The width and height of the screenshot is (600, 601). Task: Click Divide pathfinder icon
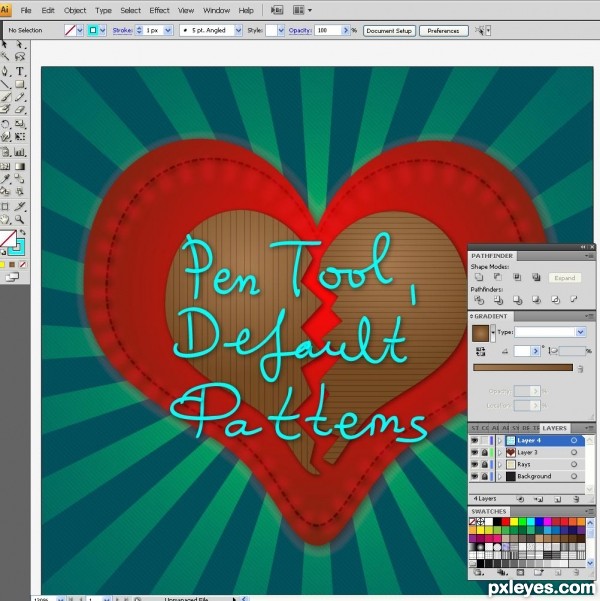pyautogui.click(x=479, y=300)
